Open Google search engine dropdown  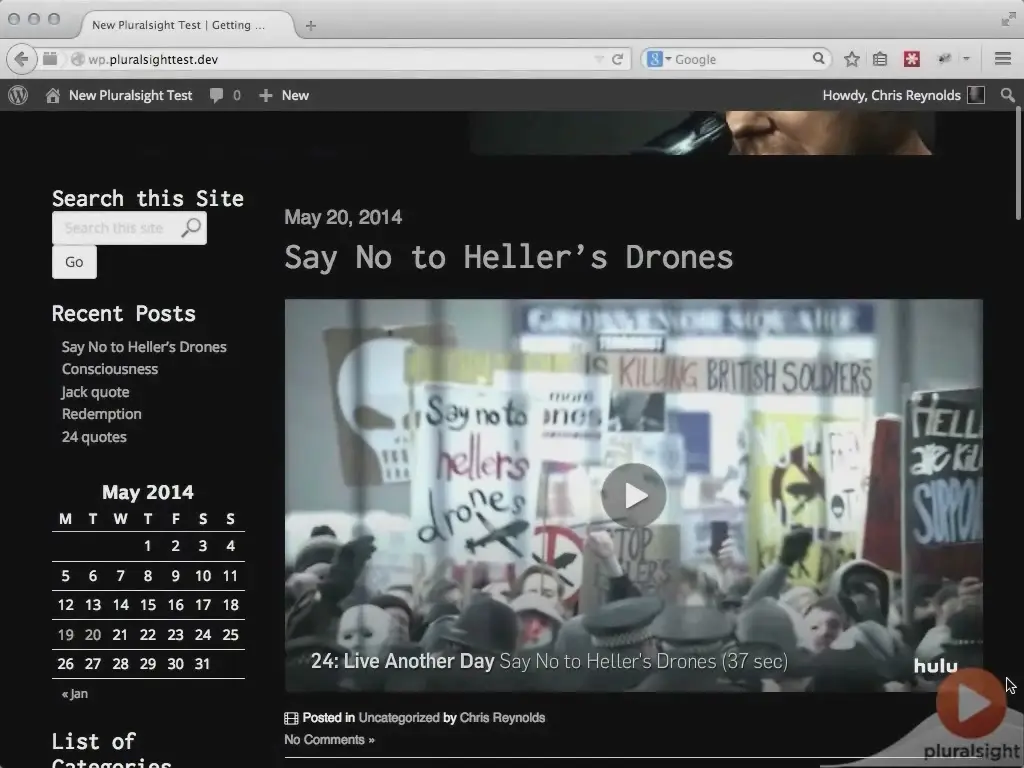click(x=659, y=59)
